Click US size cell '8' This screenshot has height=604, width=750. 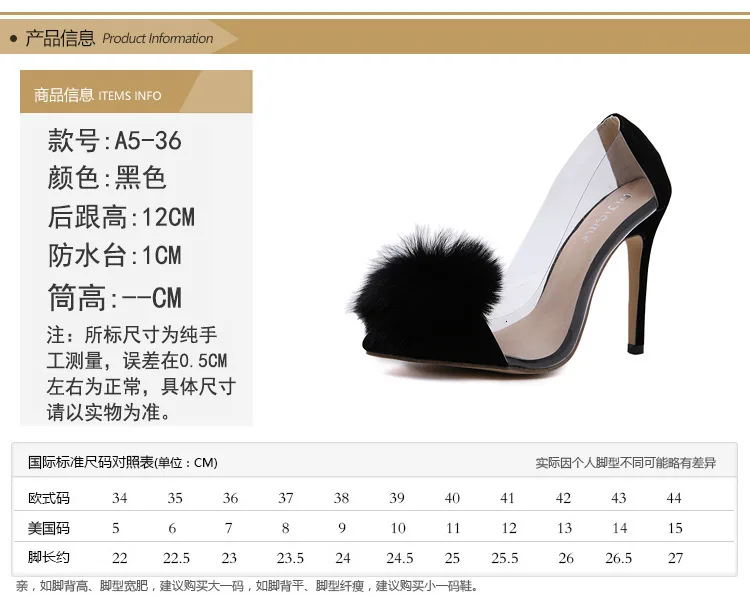click(x=286, y=528)
